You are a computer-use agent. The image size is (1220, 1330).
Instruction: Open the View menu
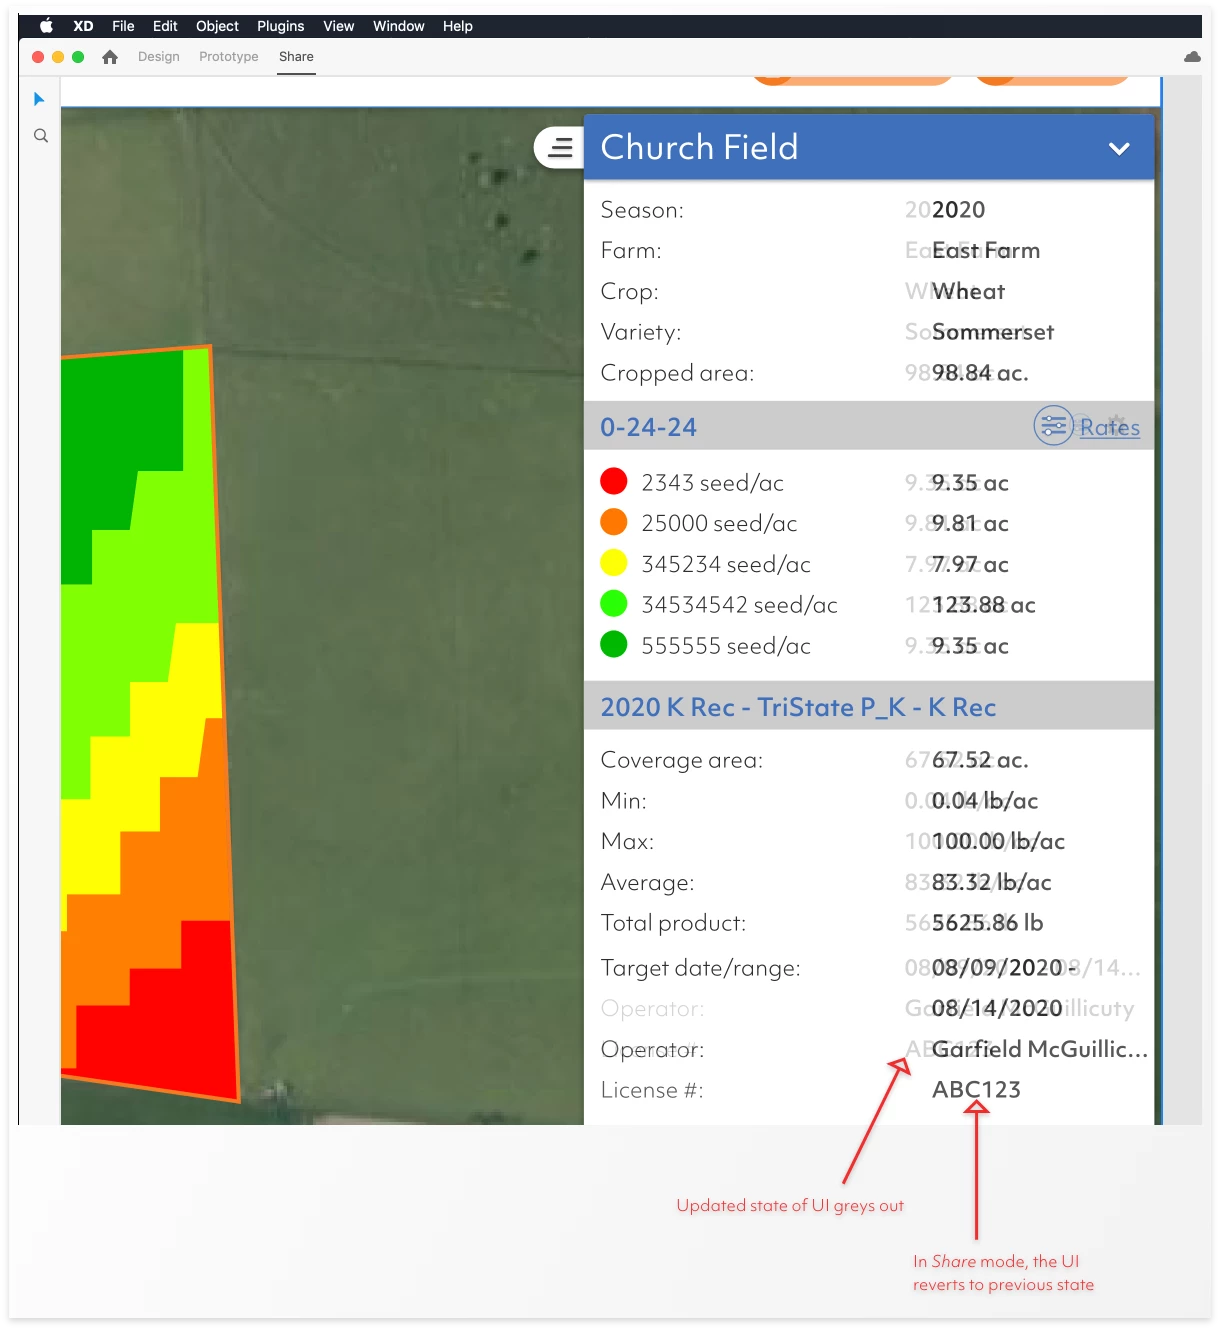coord(338,26)
